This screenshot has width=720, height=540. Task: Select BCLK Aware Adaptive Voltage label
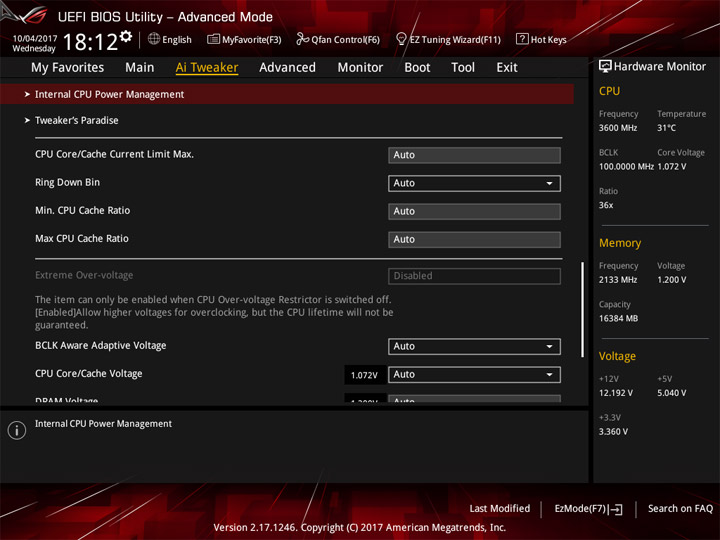(x=101, y=345)
